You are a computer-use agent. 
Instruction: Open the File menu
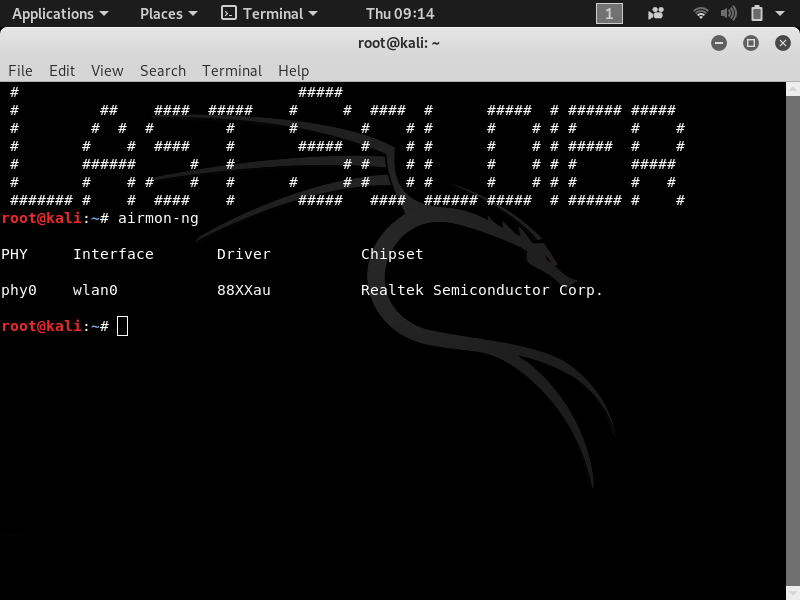tap(20, 70)
